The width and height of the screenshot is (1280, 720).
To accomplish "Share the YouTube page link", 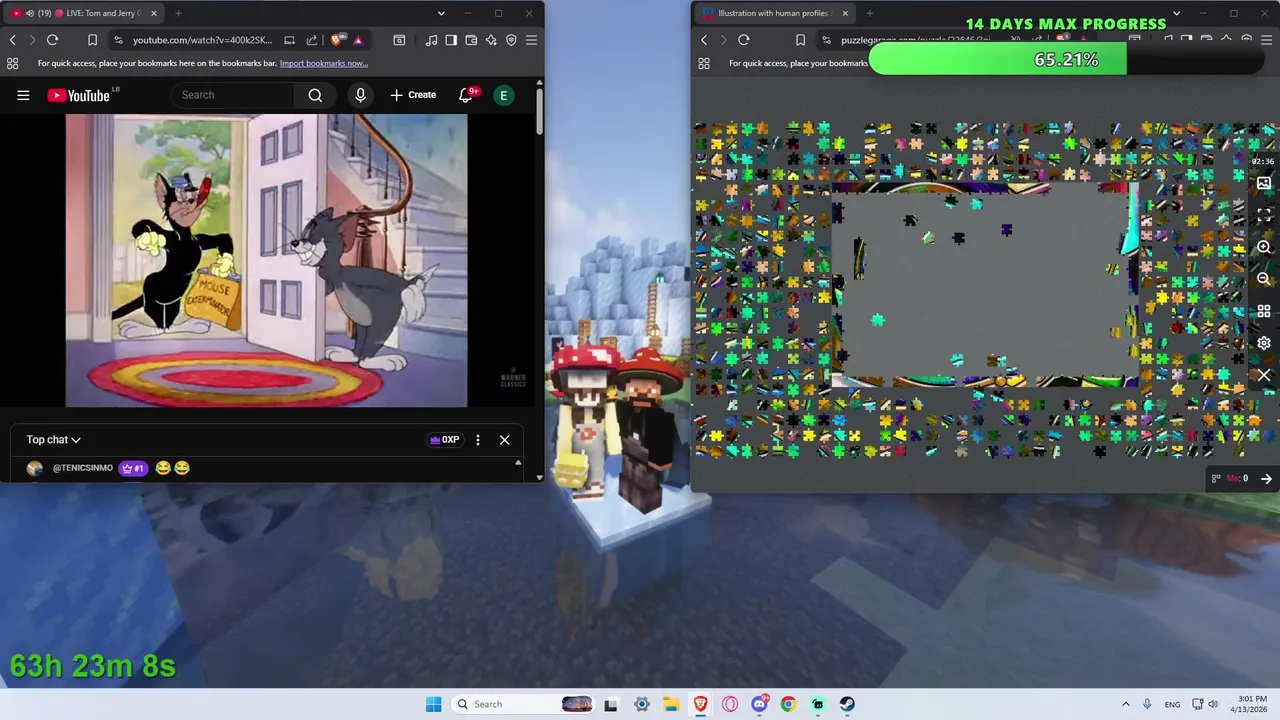I will click(312, 40).
